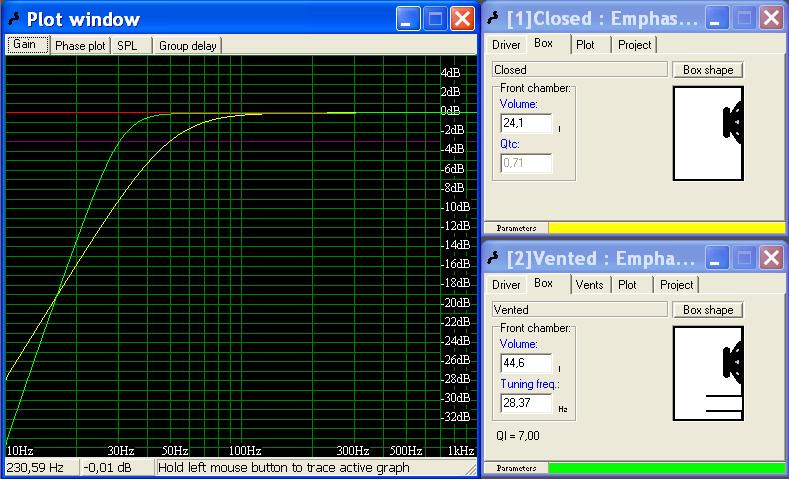
Task: Open the Group delay tab
Action: [x=187, y=46]
